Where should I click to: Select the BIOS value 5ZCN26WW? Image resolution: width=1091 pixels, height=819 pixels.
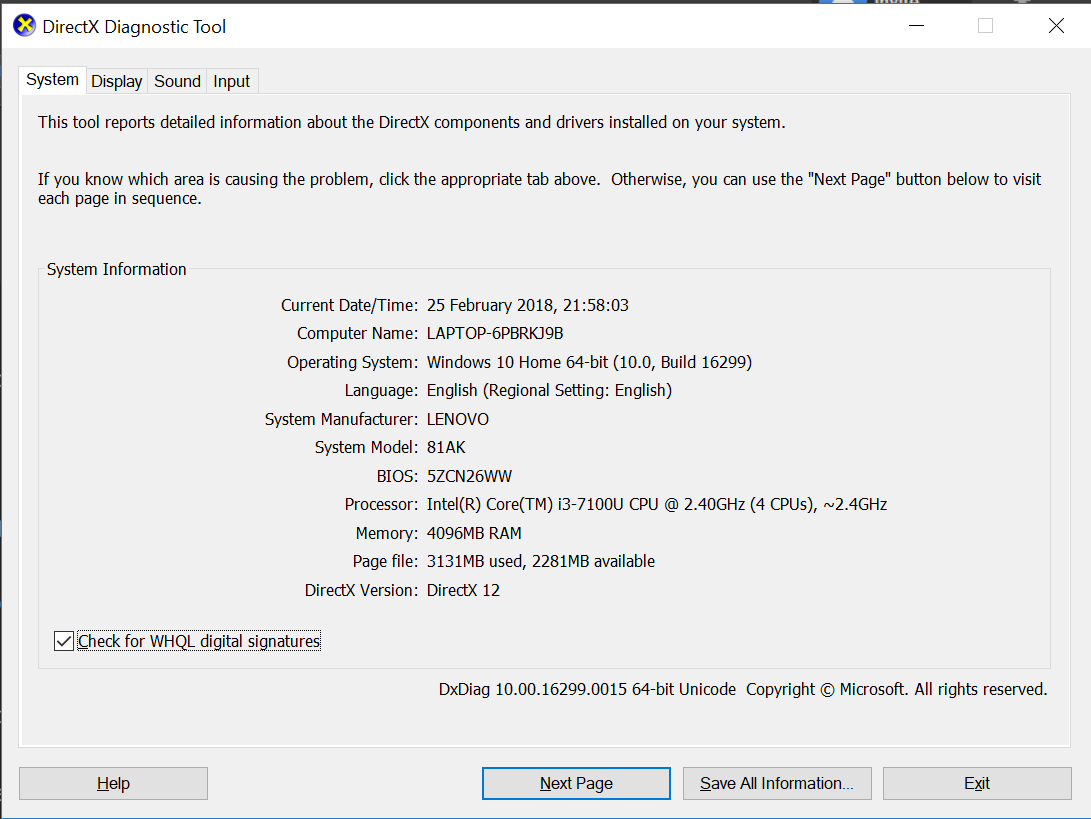tap(469, 477)
